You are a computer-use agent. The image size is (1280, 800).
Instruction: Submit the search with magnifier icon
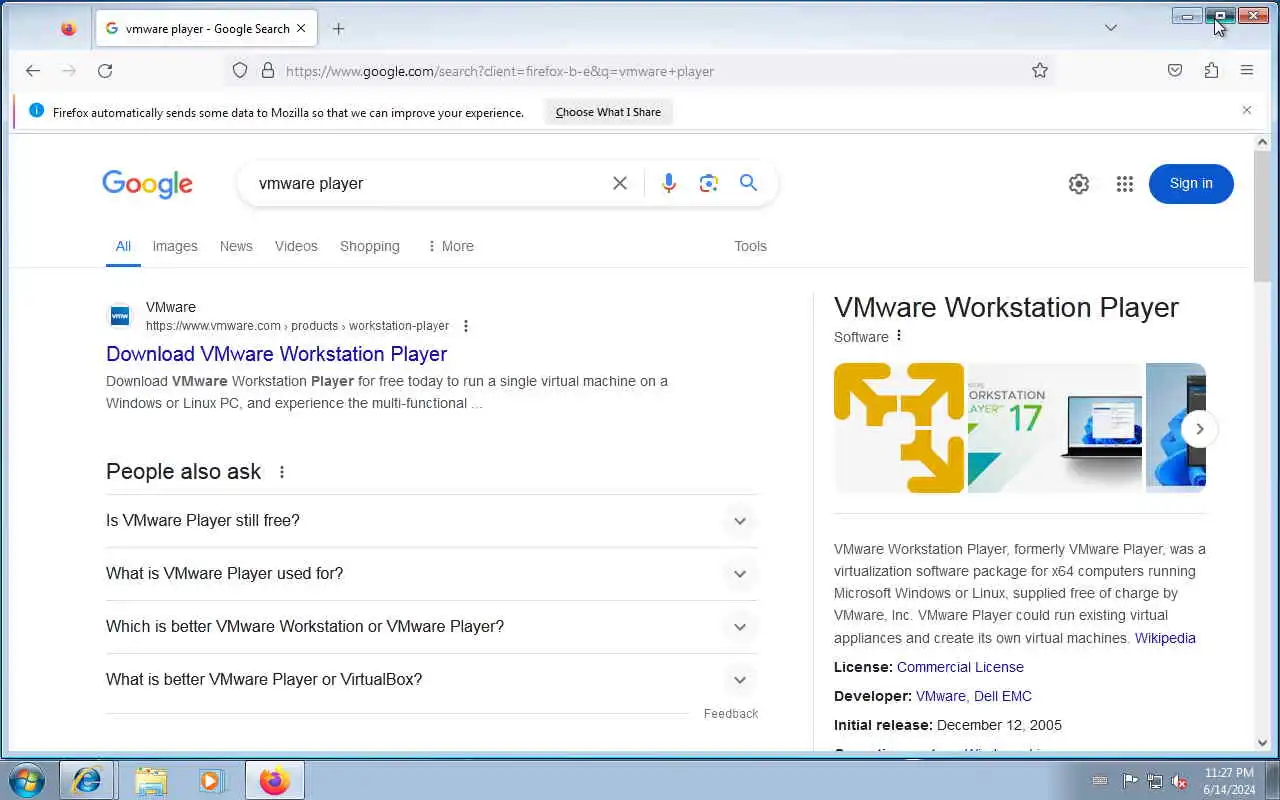pos(748,183)
